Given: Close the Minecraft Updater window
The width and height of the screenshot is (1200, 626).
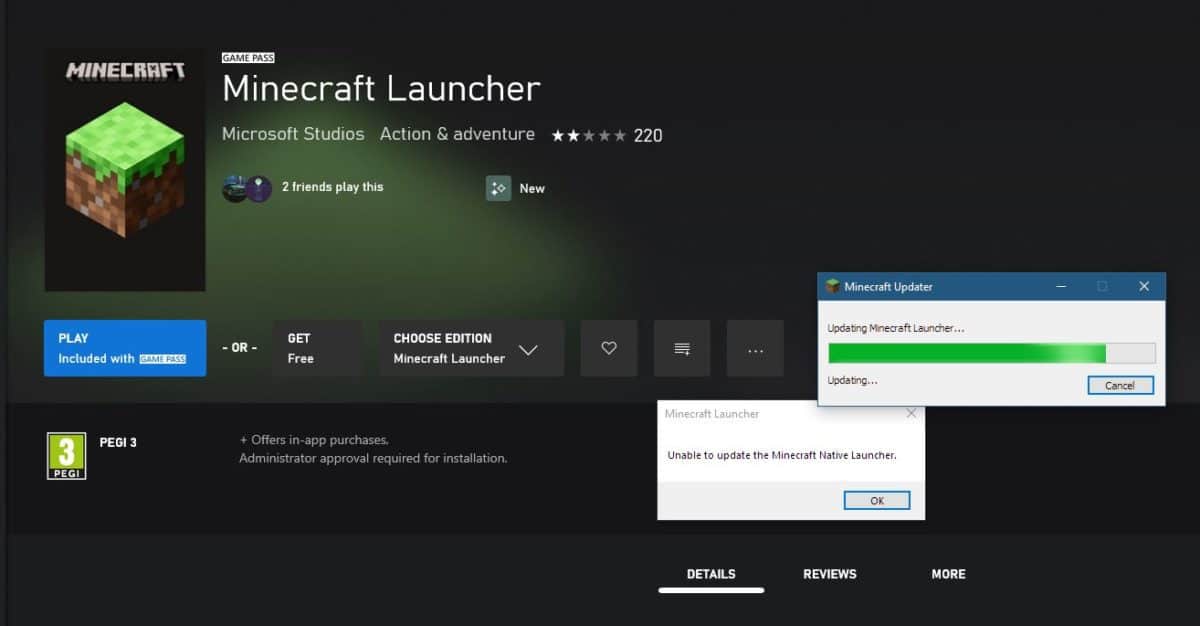Looking at the screenshot, I should (x=1144, y=286).
